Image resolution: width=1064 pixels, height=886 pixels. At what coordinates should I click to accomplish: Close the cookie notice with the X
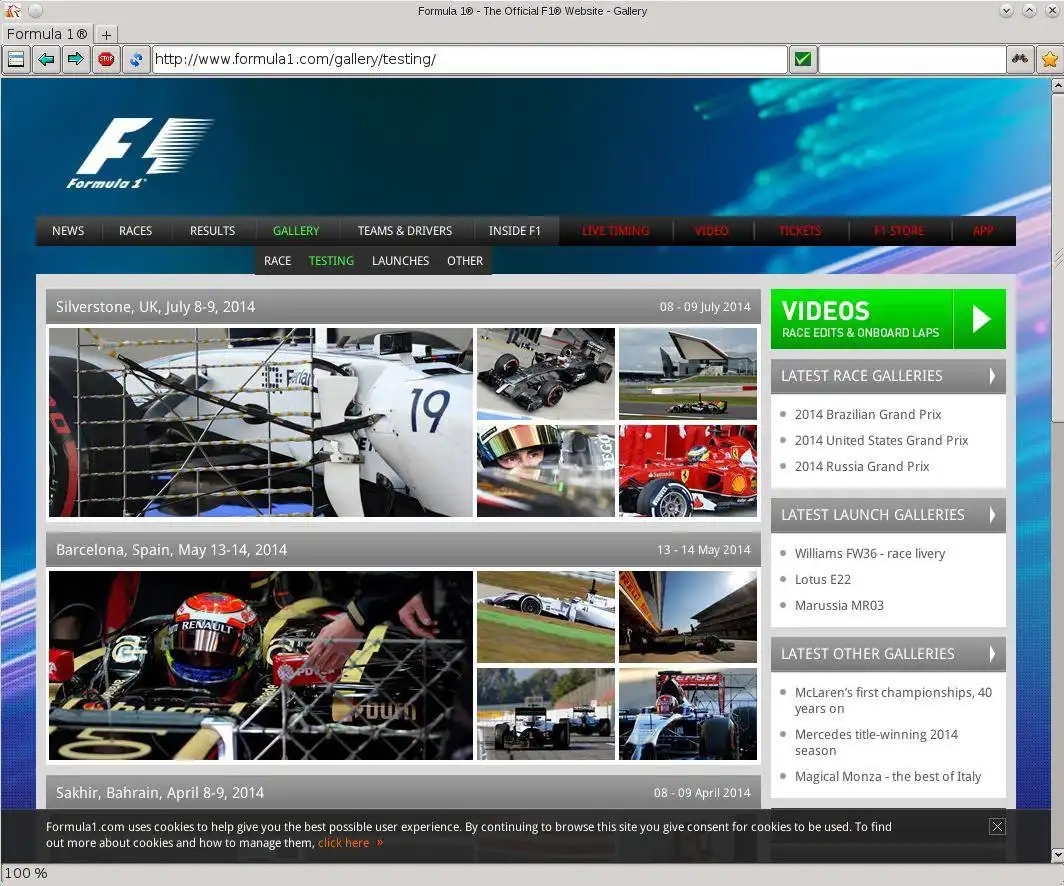tap(996, 826)
